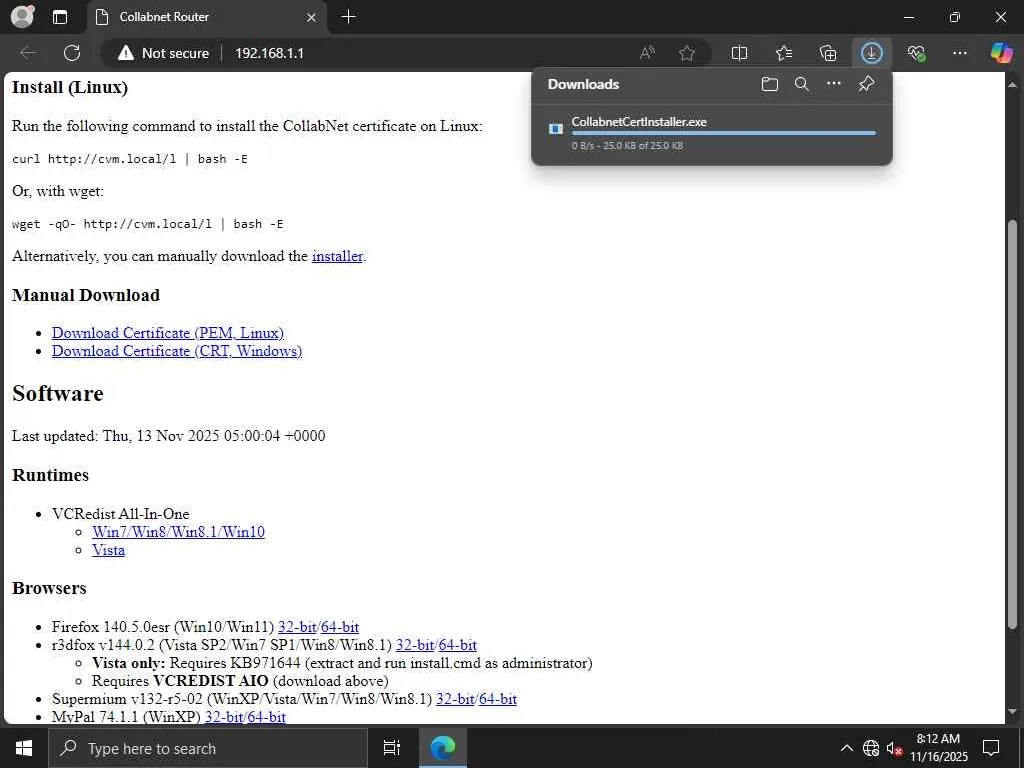Download r3dfox v144.0.2 64-bit
Image resolution: width=1024 pixels, height=768 pixels.
(x=457, y=645)
